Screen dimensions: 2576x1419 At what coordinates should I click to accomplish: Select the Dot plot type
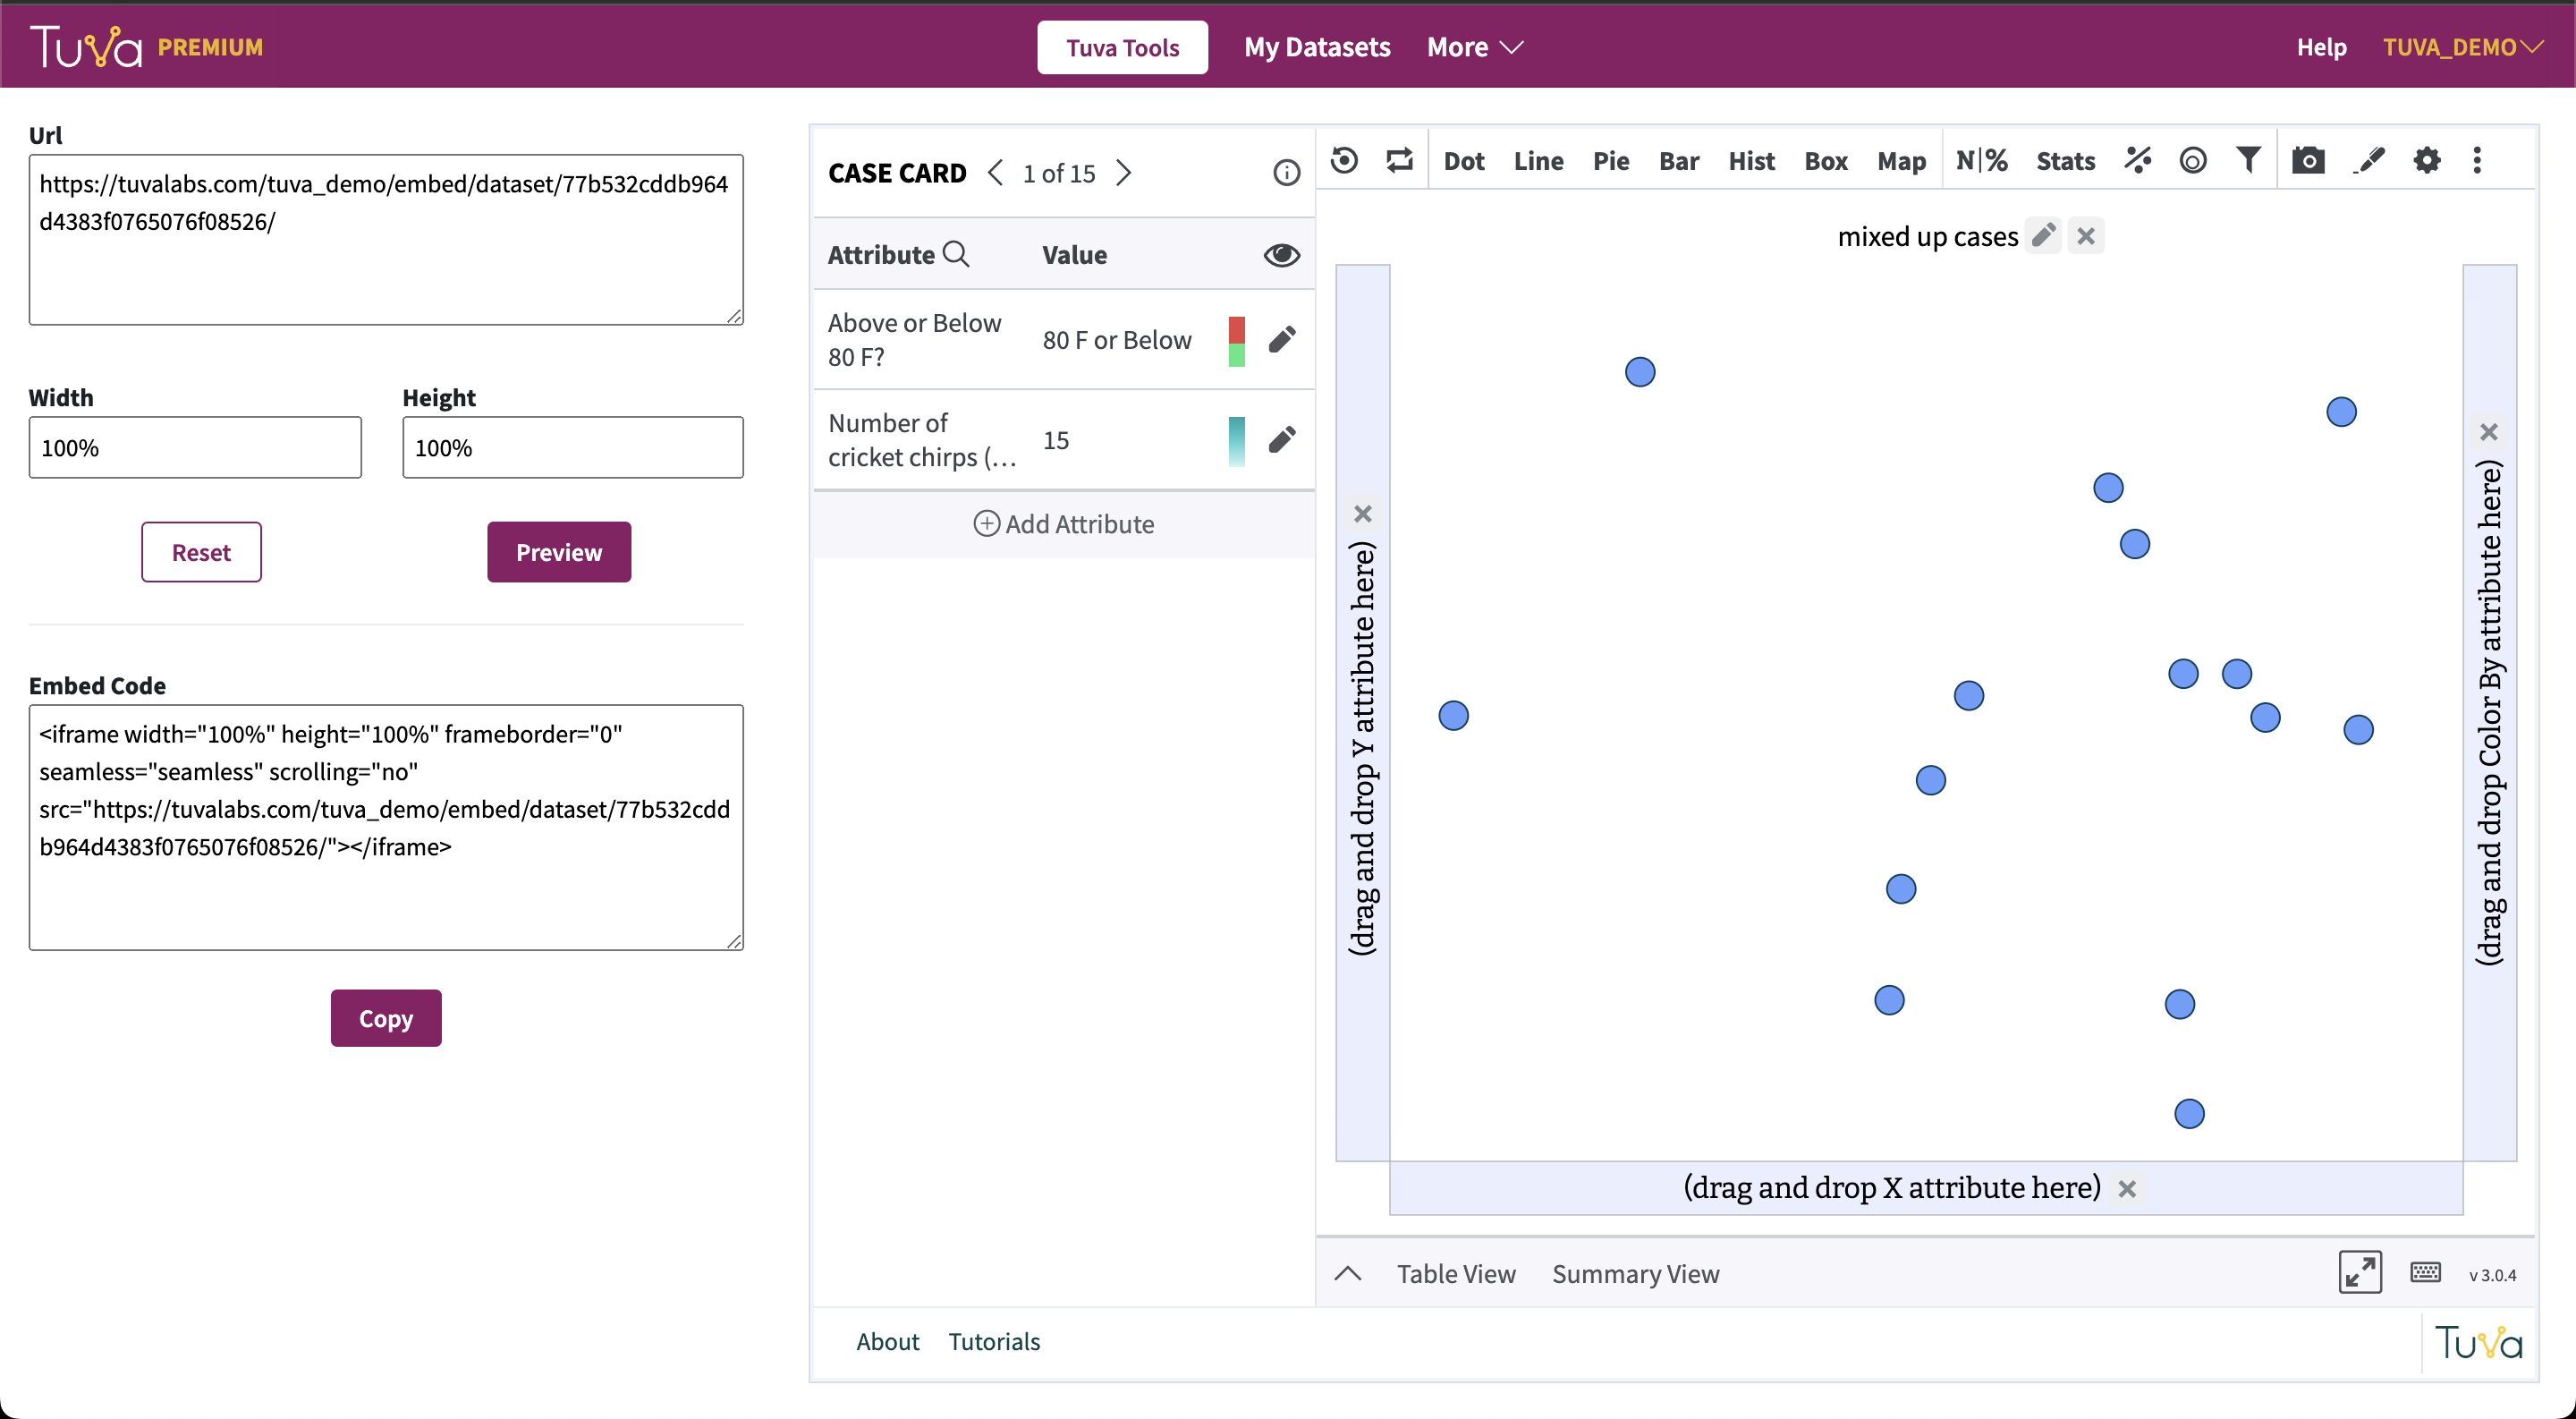[x=1464, y=160]
